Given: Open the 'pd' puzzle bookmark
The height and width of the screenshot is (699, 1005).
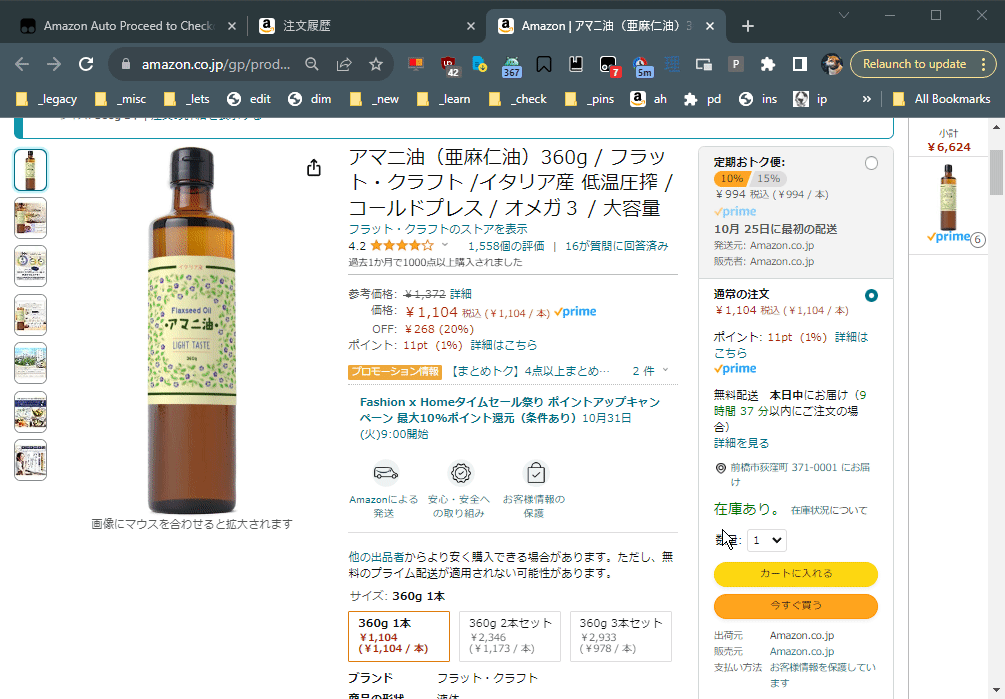Looking at the screenshot, I should [702, 99].
